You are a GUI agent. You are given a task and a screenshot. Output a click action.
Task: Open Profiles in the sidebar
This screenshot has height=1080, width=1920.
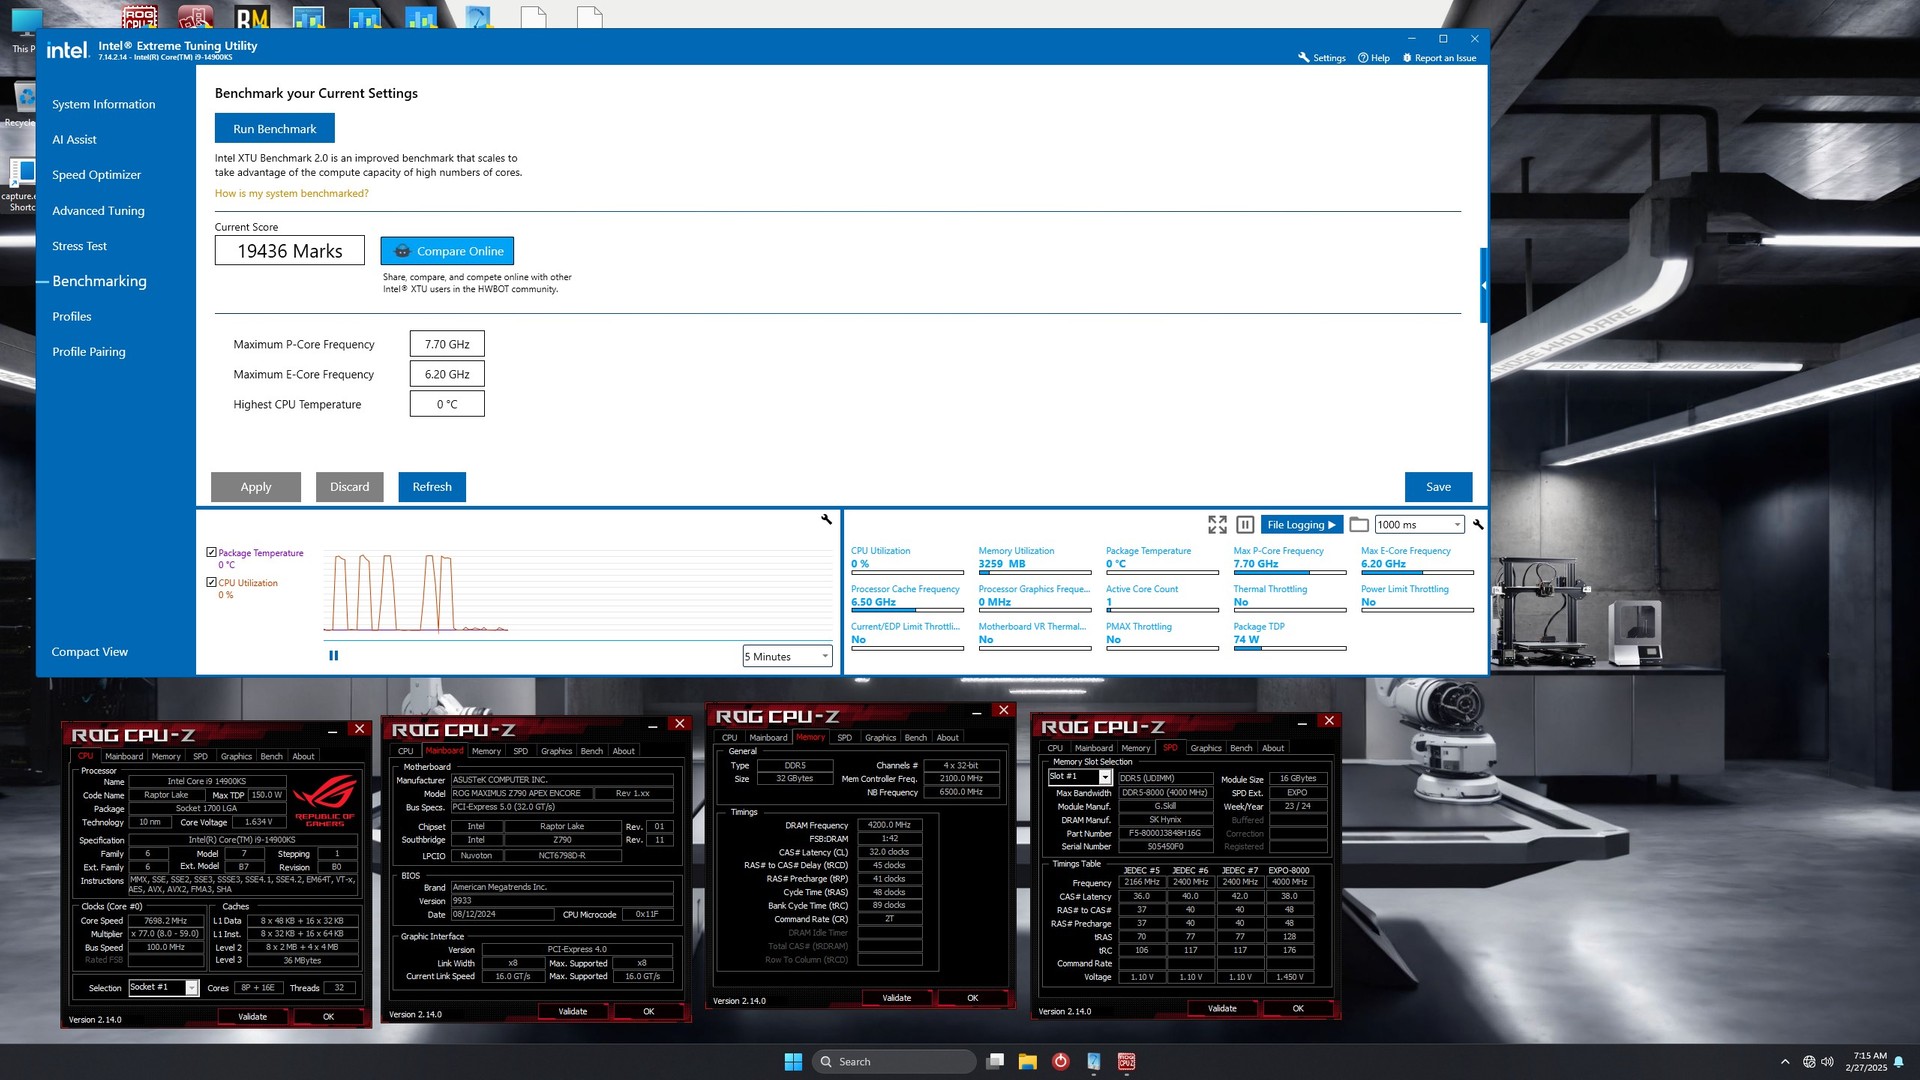pyautogui.click(x=71, y=317)
